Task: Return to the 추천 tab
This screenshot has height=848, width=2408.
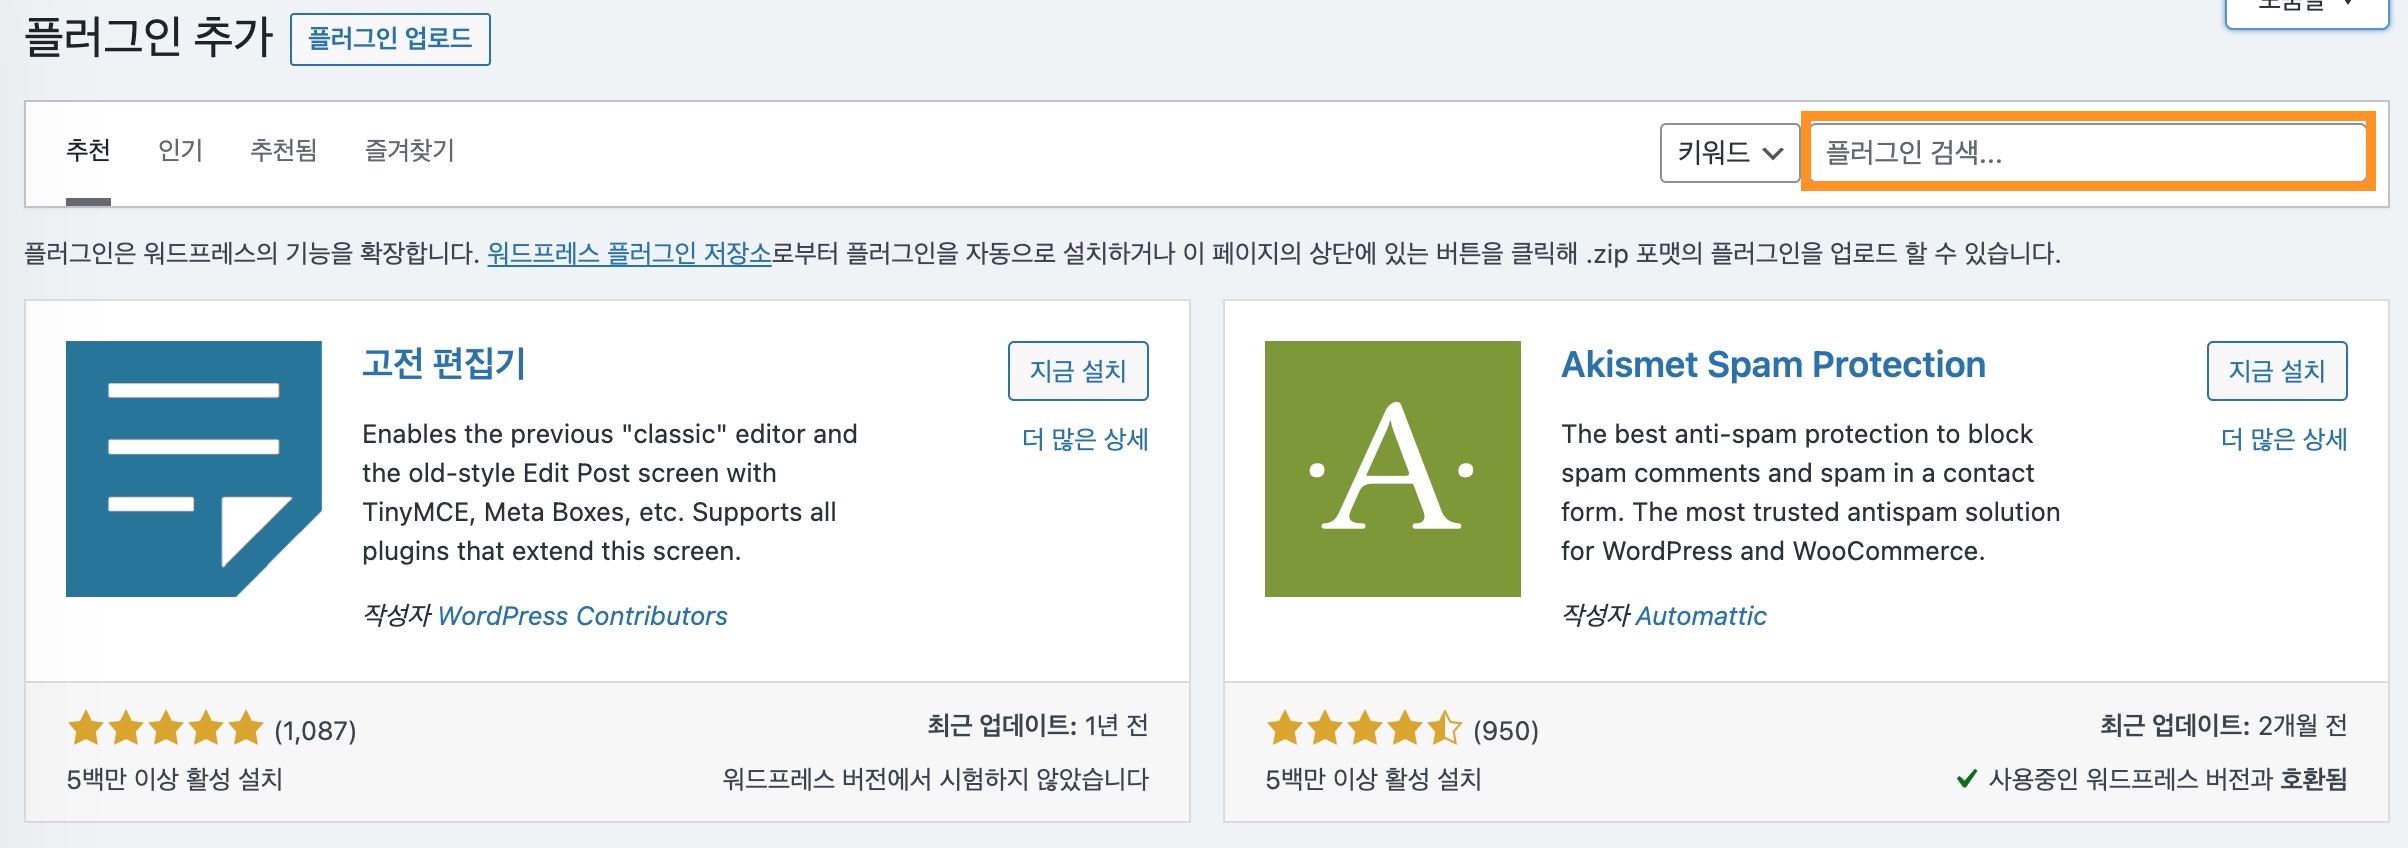Action: (86, 151)
